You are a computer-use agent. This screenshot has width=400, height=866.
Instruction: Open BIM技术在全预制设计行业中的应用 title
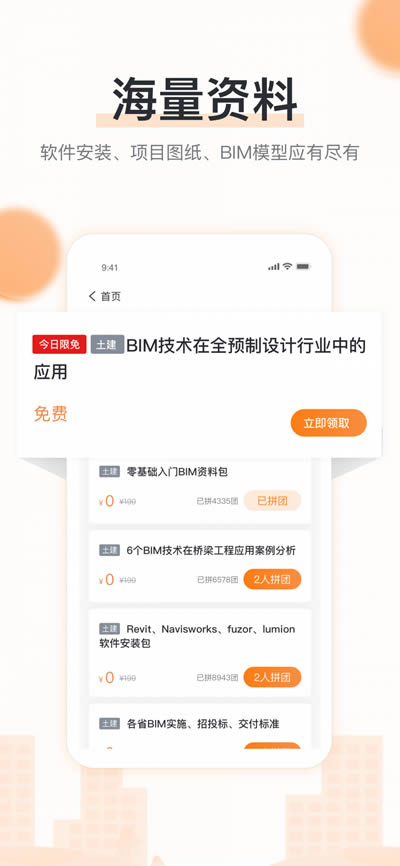pyautogui.click(x=199, y=359)
